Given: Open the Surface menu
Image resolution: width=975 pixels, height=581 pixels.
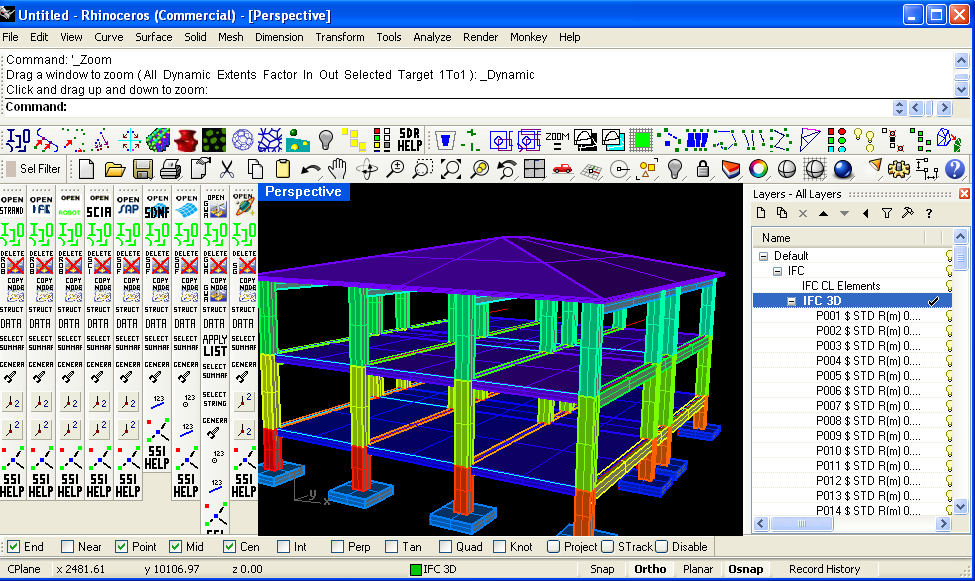Looking at the screenshot, I should tap(154, 37).
